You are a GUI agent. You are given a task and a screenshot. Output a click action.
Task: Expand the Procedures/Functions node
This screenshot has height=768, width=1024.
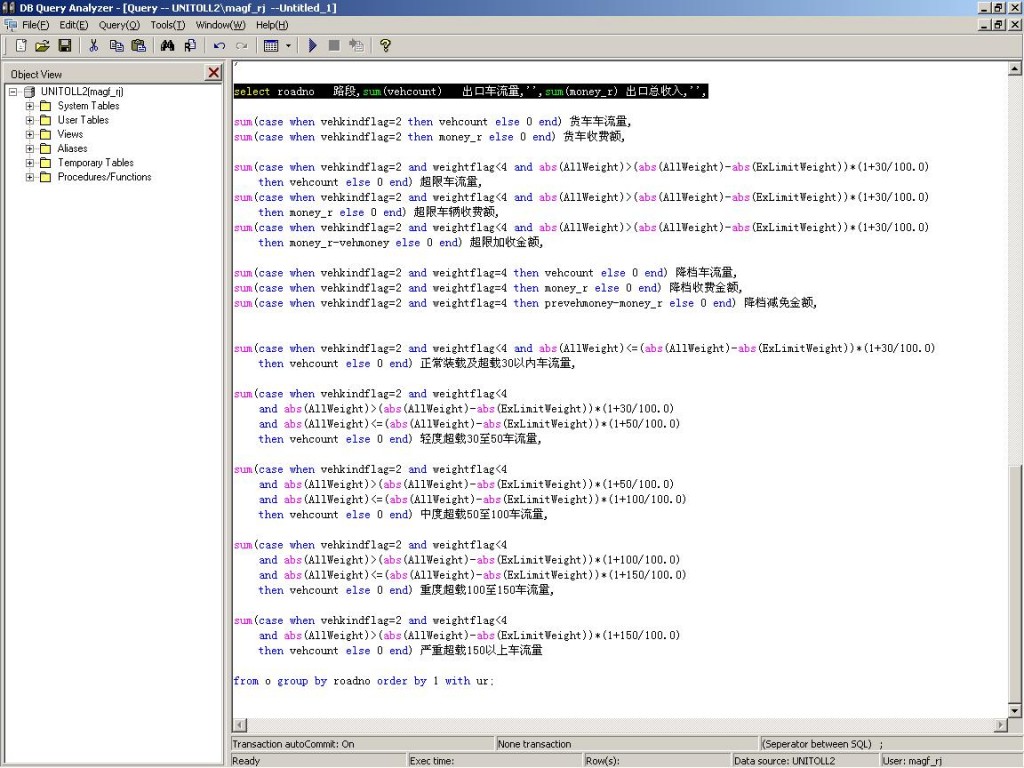pos(30,177)
